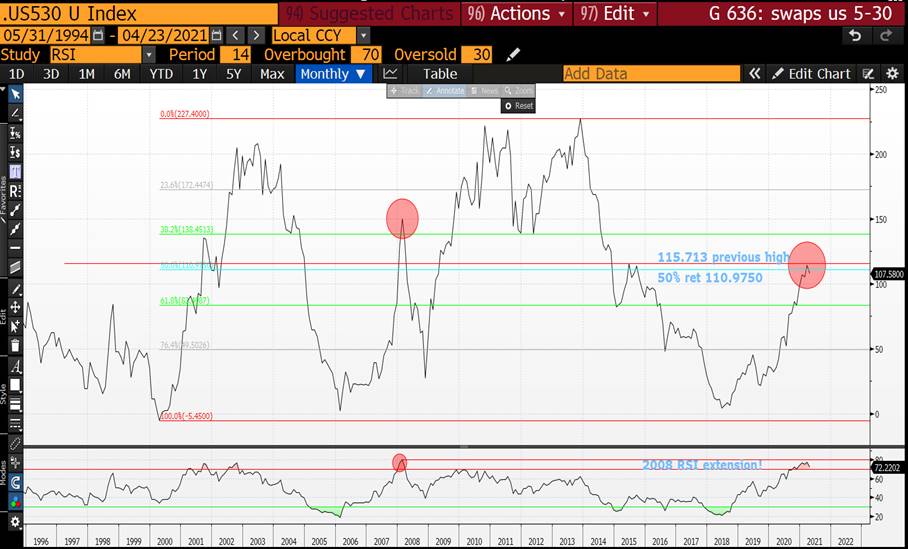Click the settings gear at sidebar bottom
Screen dimensions: 908x549
15,522
